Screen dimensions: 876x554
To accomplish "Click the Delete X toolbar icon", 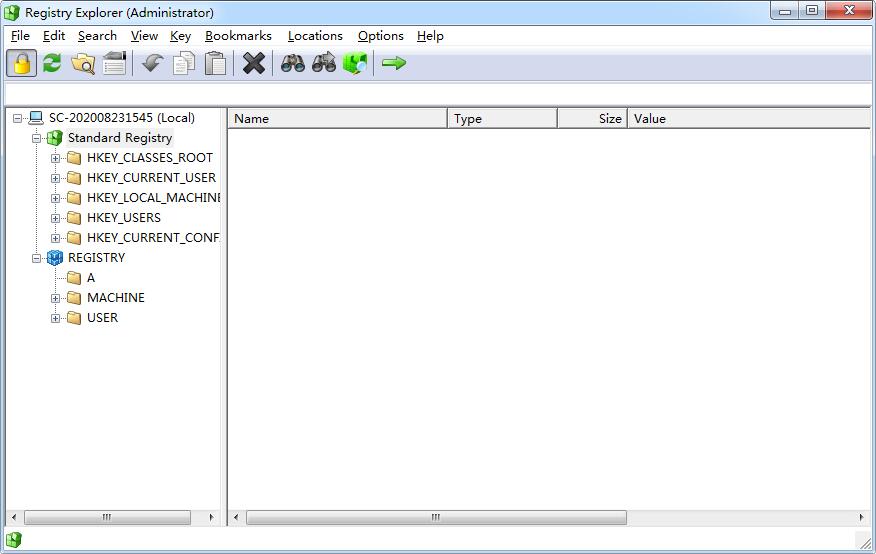I will click(254, 63).
